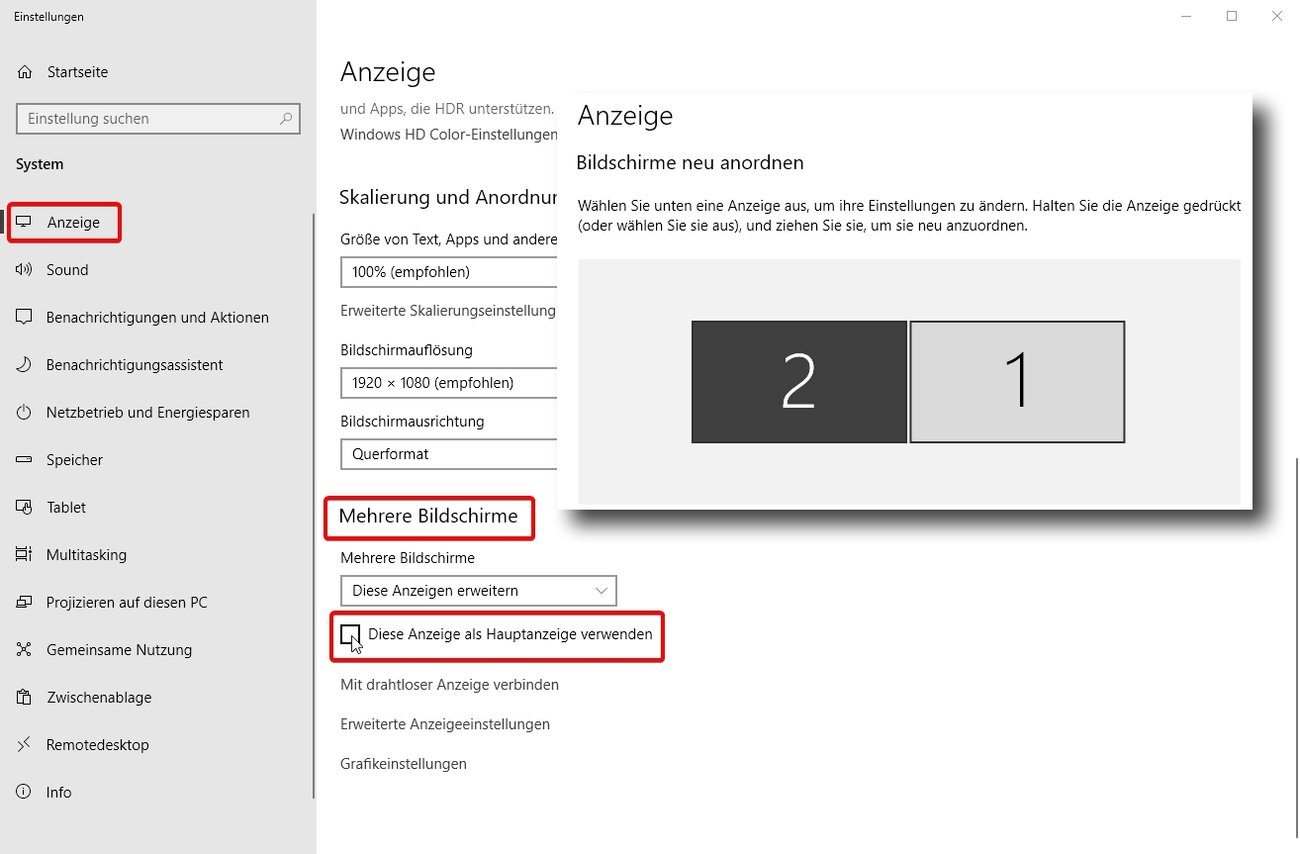This screenshot has height=854, width=1300.
Task: Open Projizieren auf diesen PC settings
Action: [24, 602]
